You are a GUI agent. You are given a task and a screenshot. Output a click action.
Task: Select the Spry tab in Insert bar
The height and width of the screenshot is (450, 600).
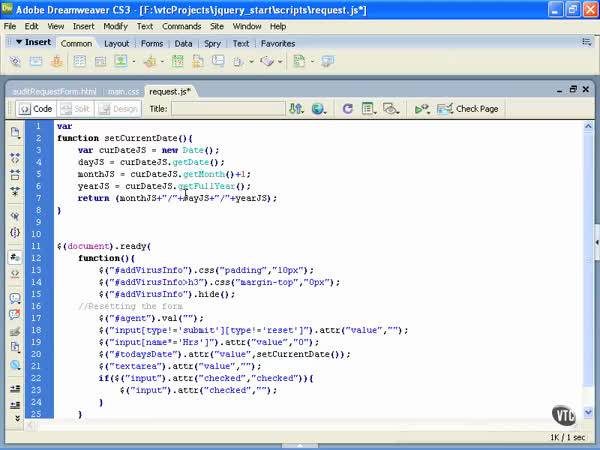212,44
